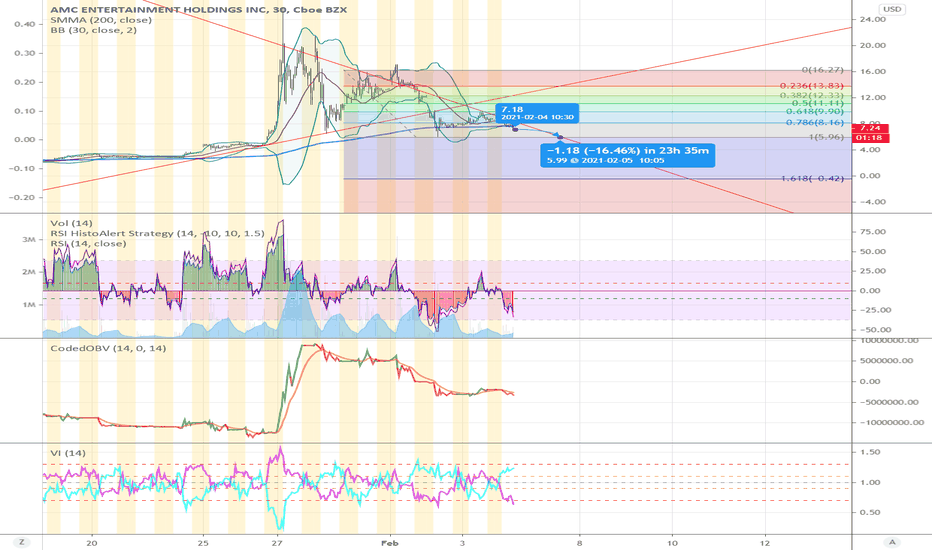Select Fibonacci level 0.382(12.33)
932x550 pixels.
[812, 96]
